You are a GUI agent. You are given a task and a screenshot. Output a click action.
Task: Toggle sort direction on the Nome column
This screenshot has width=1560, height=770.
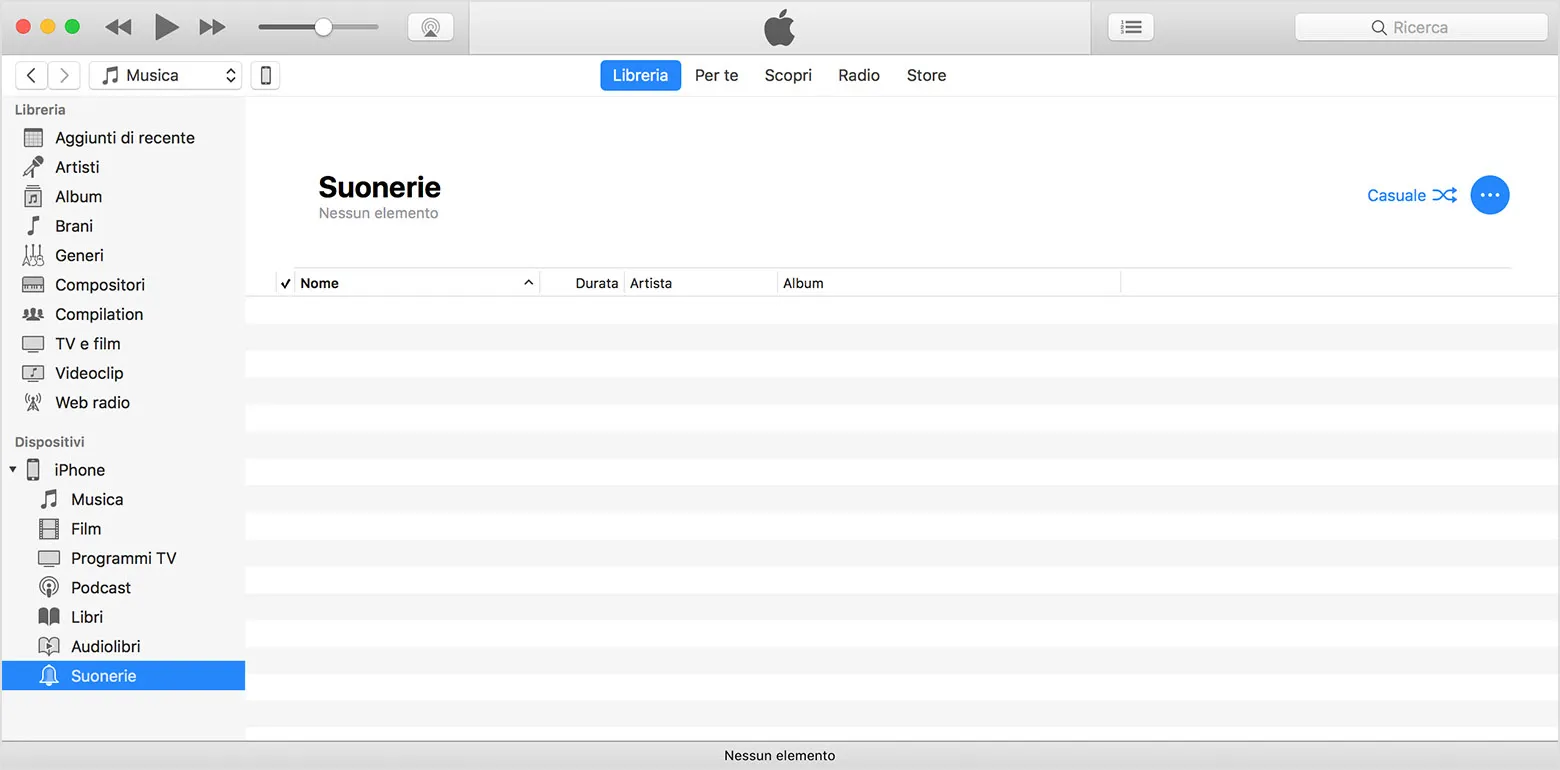pos(528,282)
